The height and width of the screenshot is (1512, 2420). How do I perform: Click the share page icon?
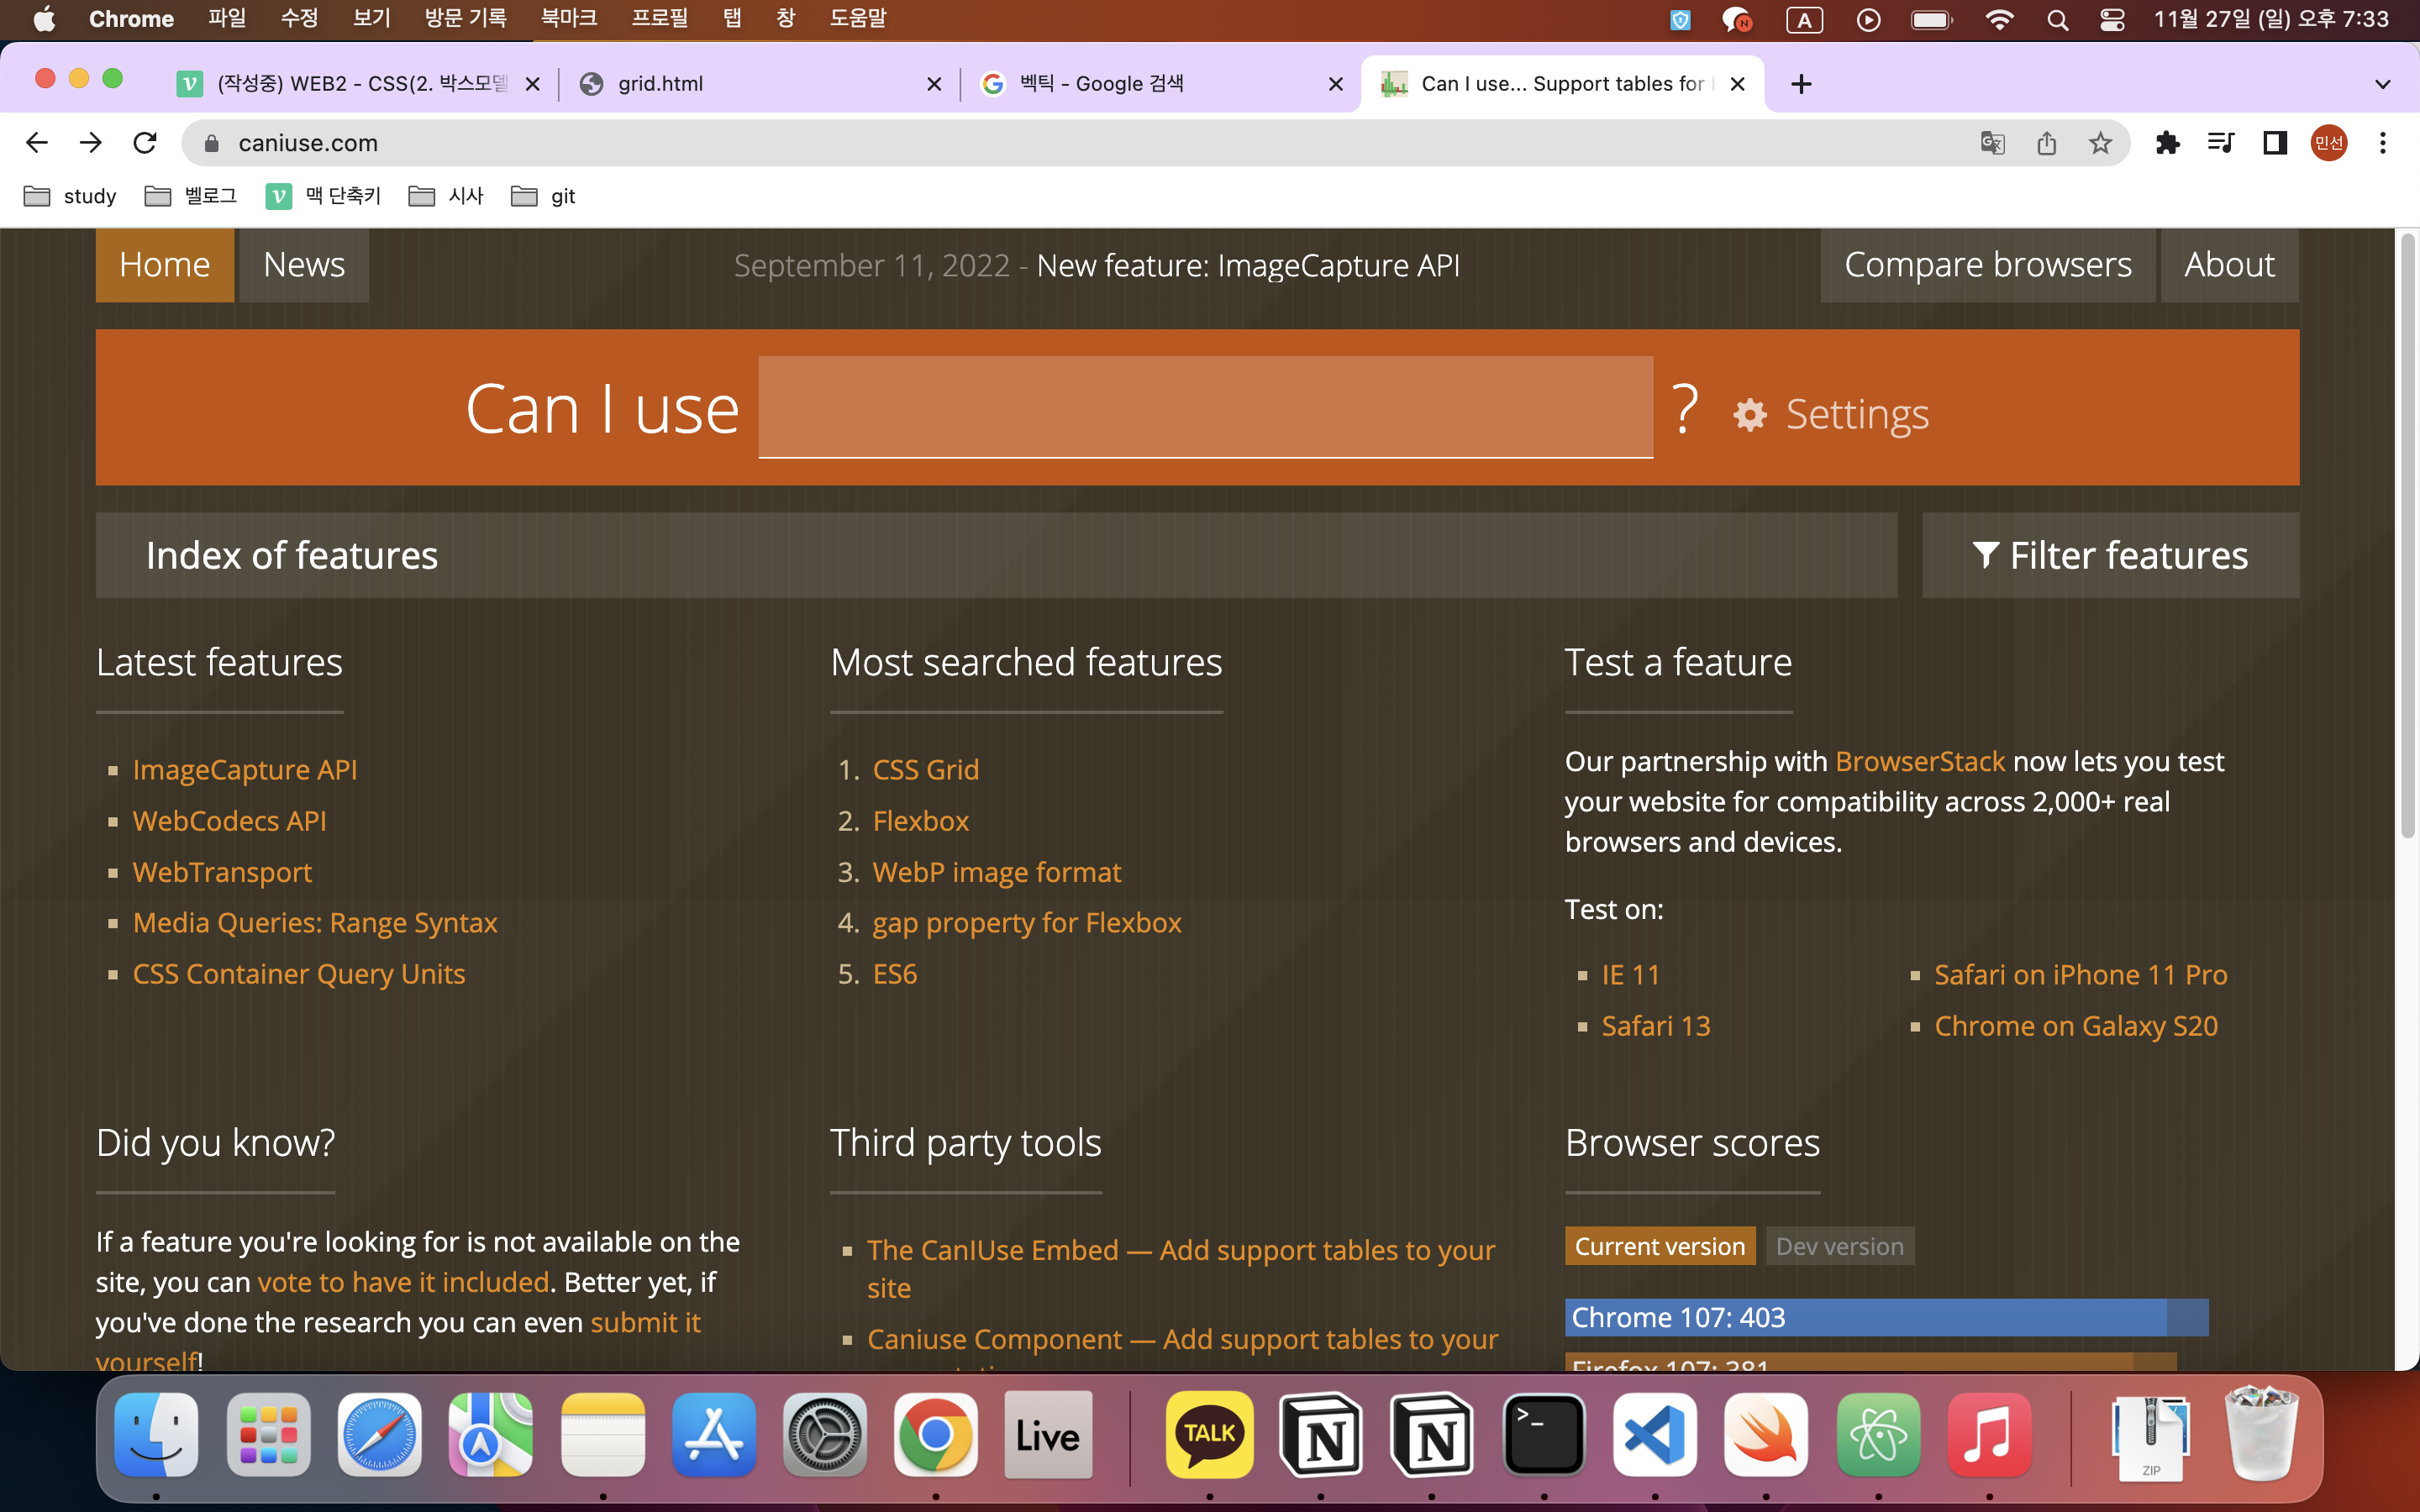click(2046, 143)
